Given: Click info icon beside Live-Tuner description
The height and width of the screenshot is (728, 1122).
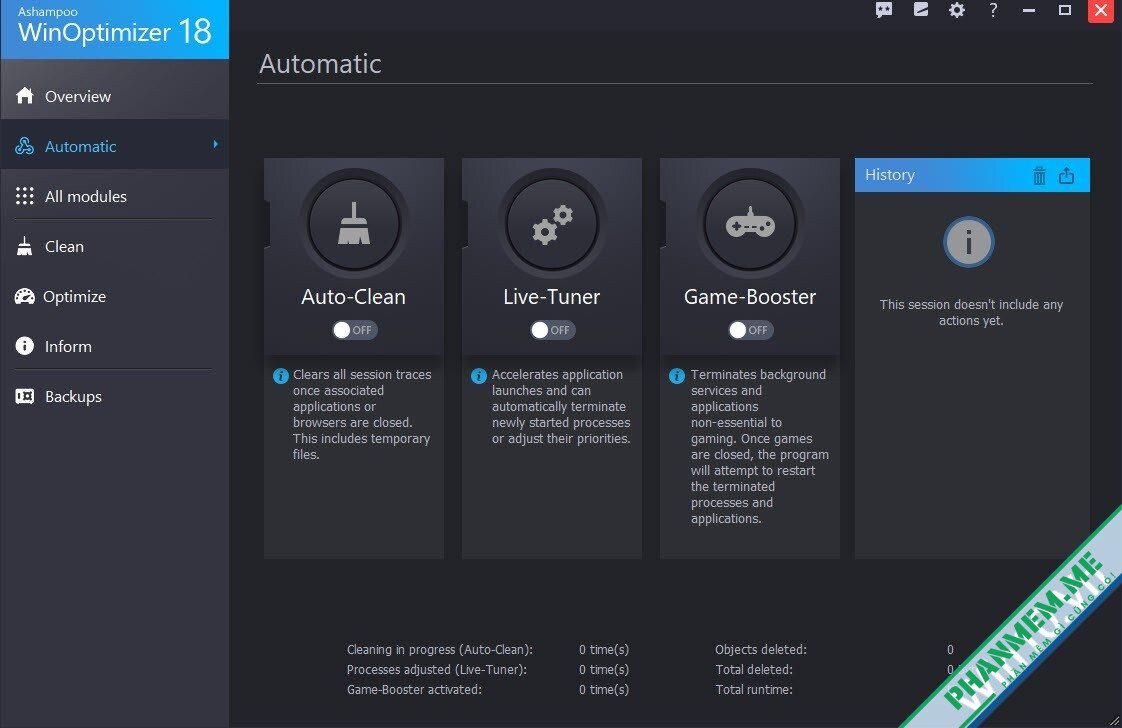Looking at the screenshot, I should click(479, 376).
